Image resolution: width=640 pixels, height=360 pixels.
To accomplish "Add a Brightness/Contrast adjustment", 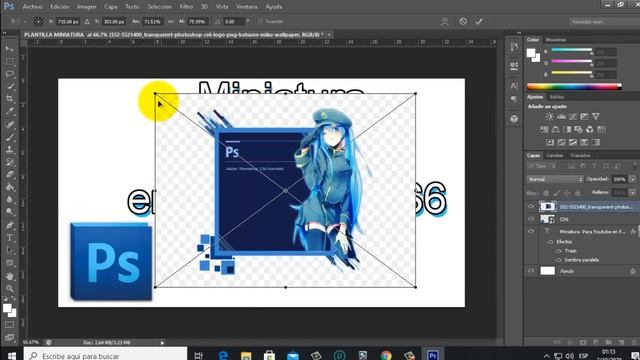I will [549, 117].
